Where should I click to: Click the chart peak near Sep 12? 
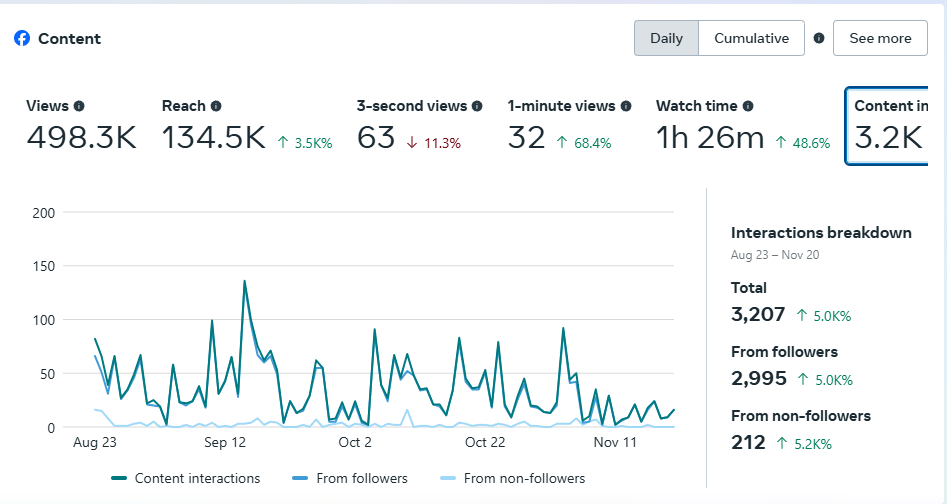(244, 282)
